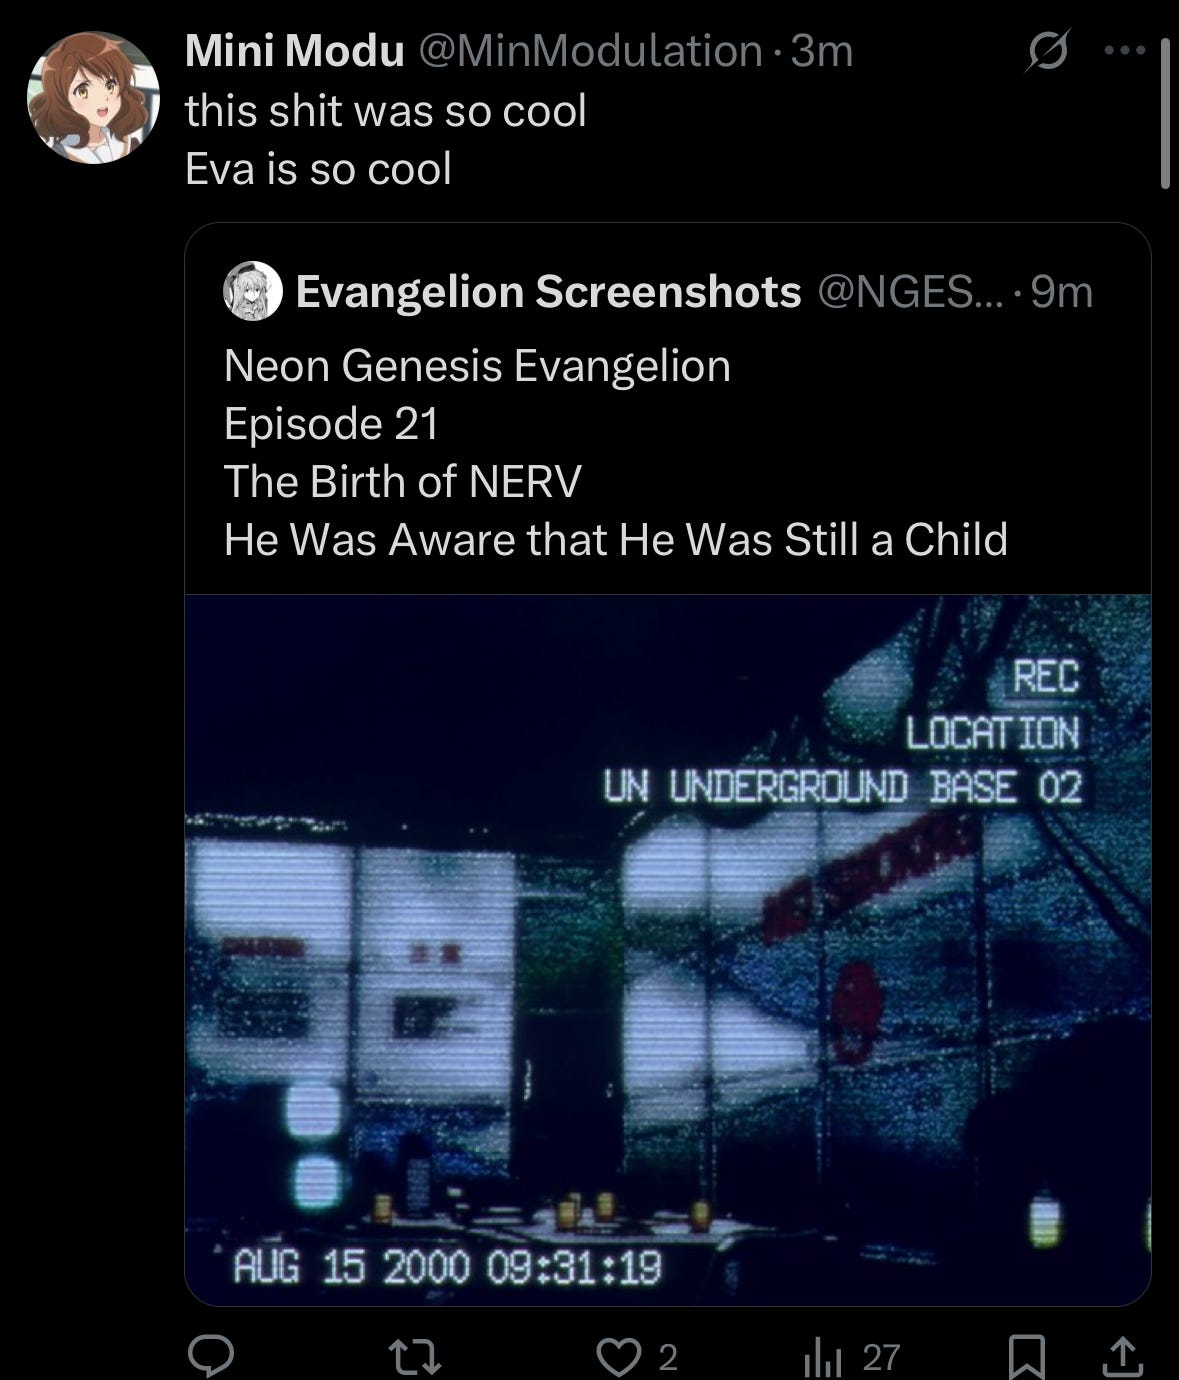This screenshot has width=1179, height=1380.
Task: Open quoted tweet text 'The Birth of NERV'
Action: click(x=402, y=481)
